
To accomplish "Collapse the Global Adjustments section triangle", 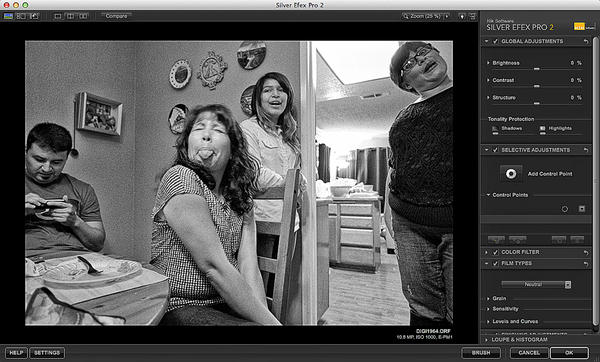I will pos(487,41).
